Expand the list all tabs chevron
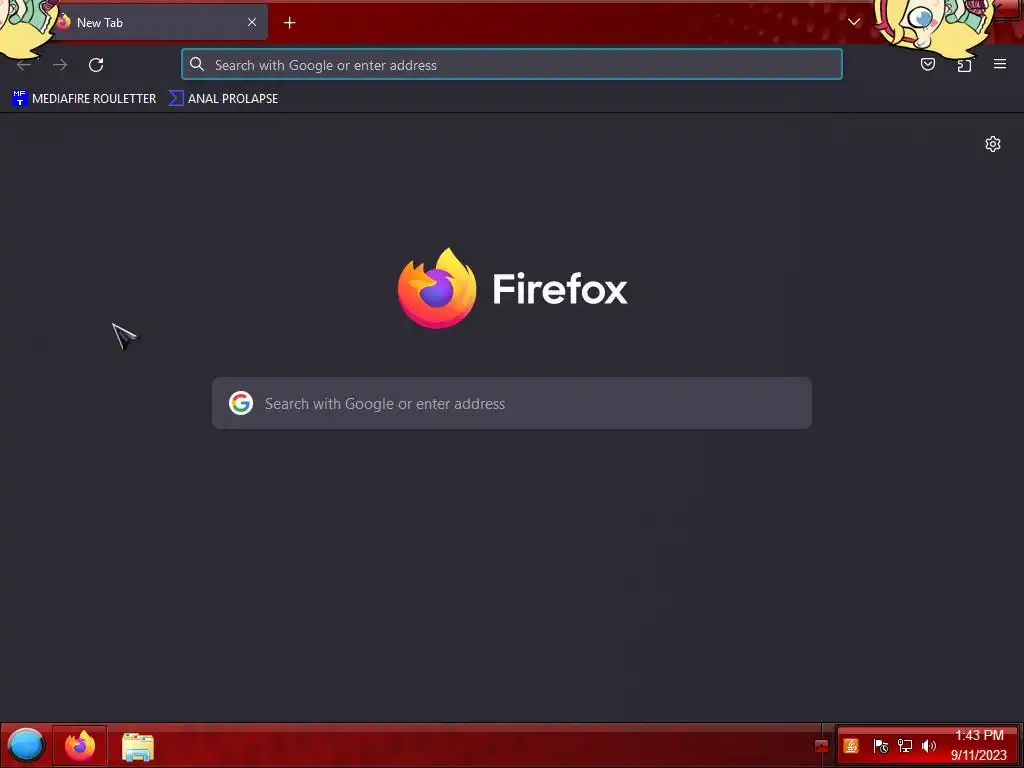Viewport: 1024px width, 768px height. [854, 22]
